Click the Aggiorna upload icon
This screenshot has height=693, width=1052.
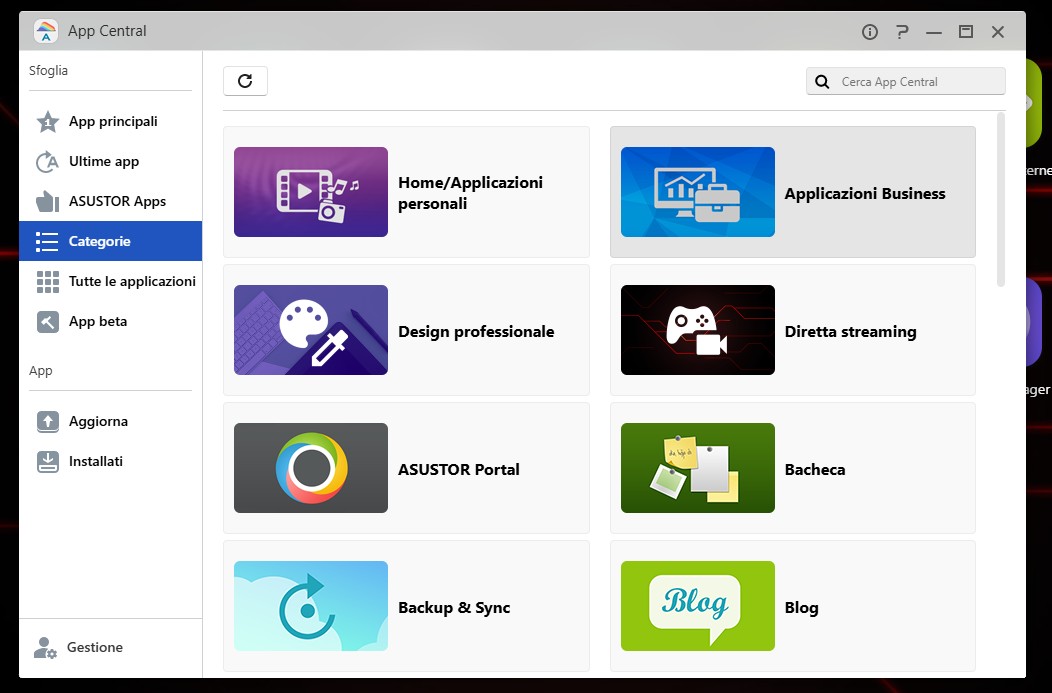48,421
